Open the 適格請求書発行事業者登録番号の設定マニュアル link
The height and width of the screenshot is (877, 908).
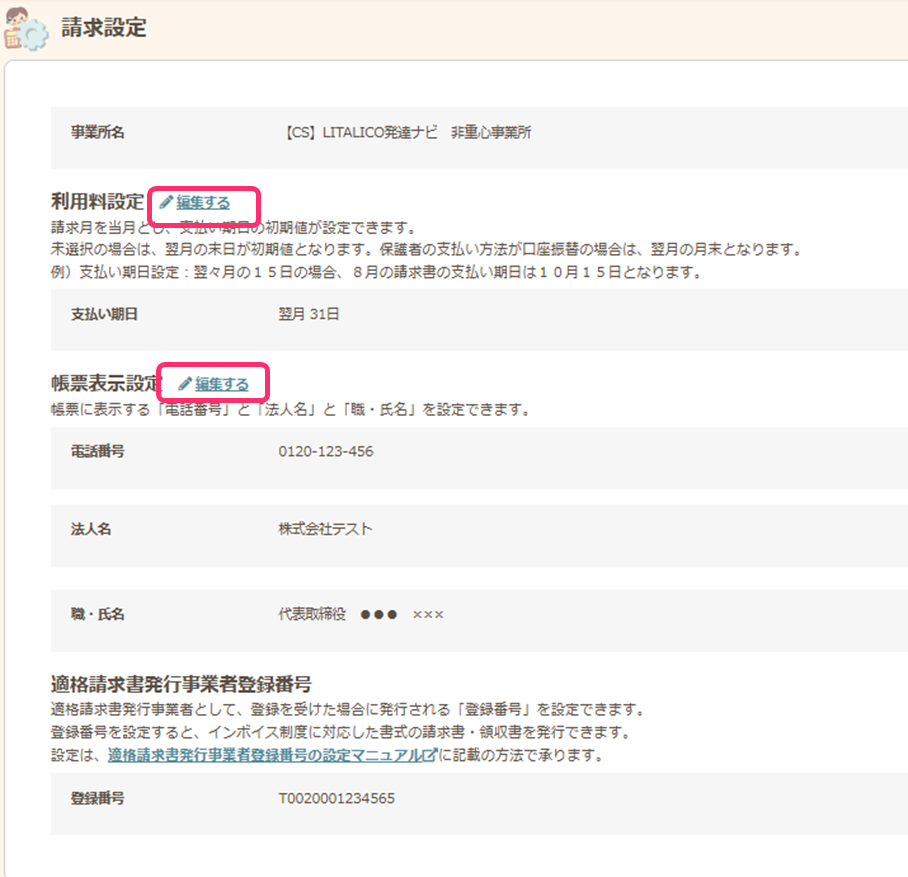pyautogui.click(x=265, y=756)
